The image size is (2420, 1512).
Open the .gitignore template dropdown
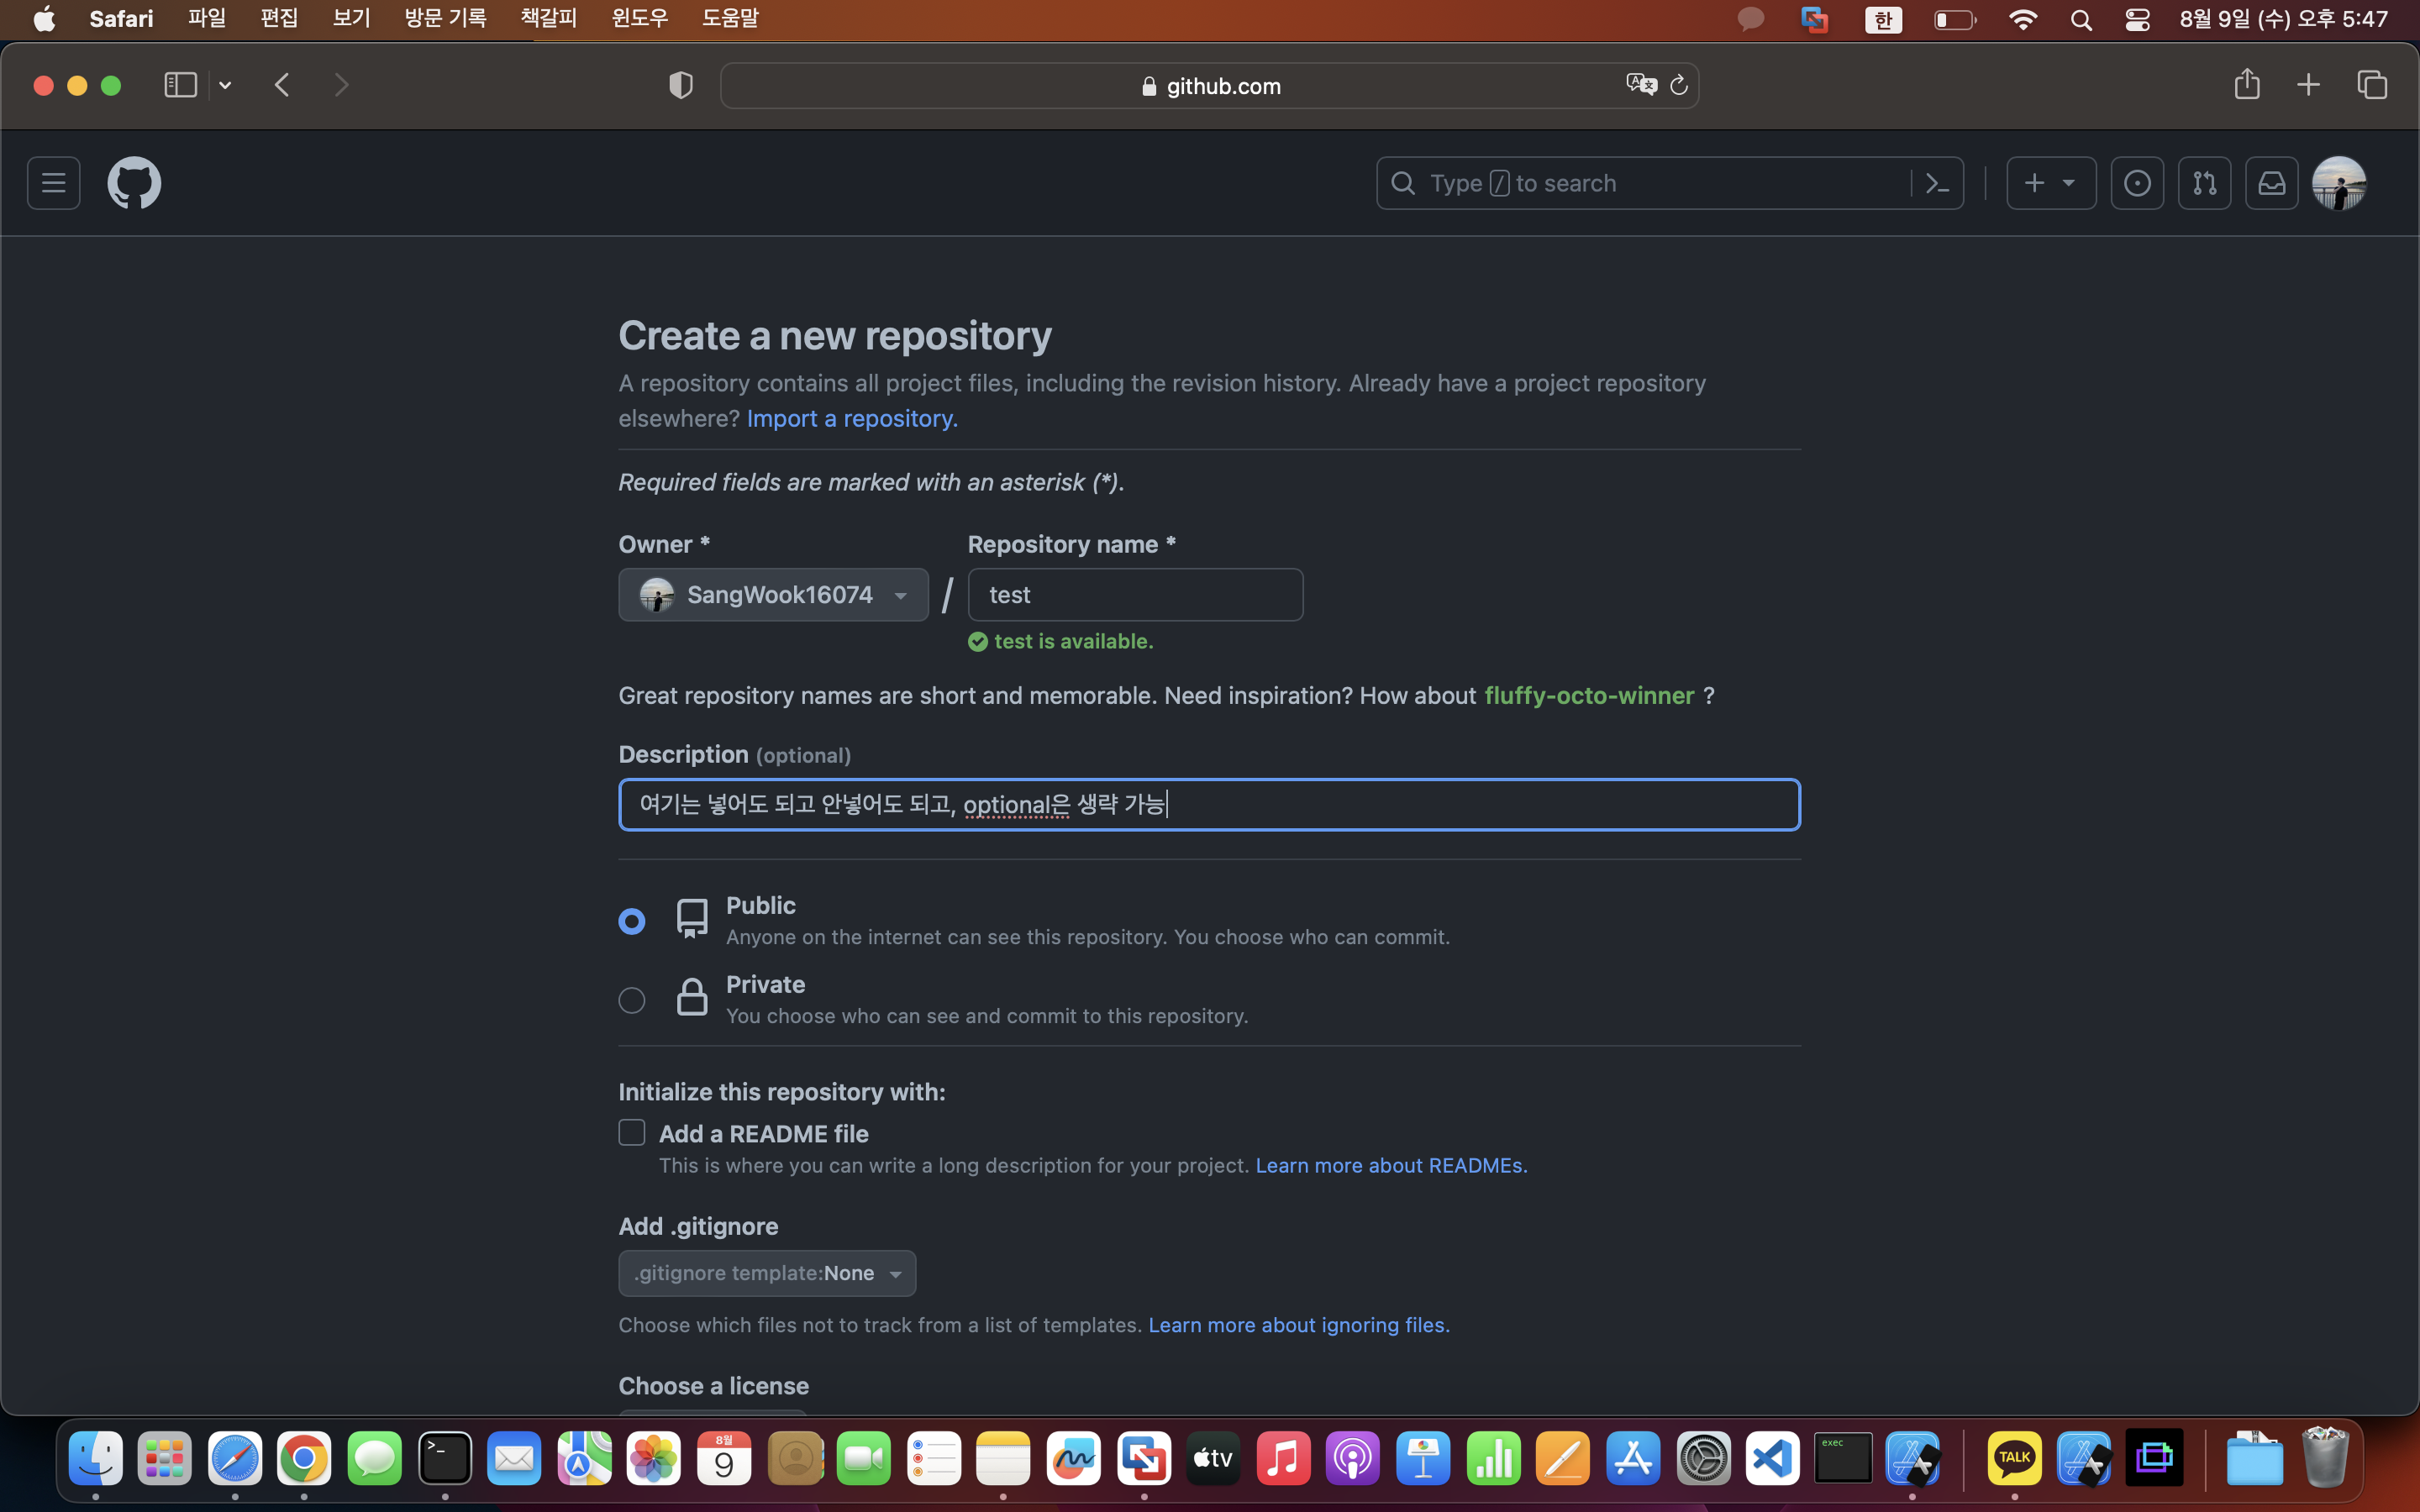click(767, 1273)
